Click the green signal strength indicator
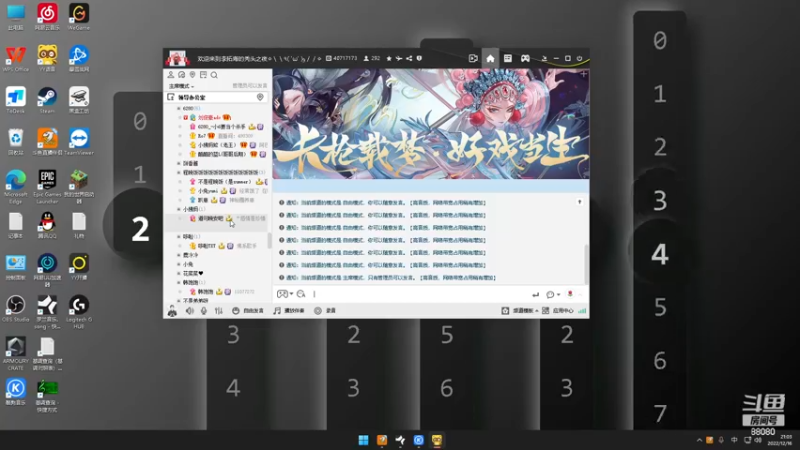This screenshot has width=800, height=450. click(582, 310)
